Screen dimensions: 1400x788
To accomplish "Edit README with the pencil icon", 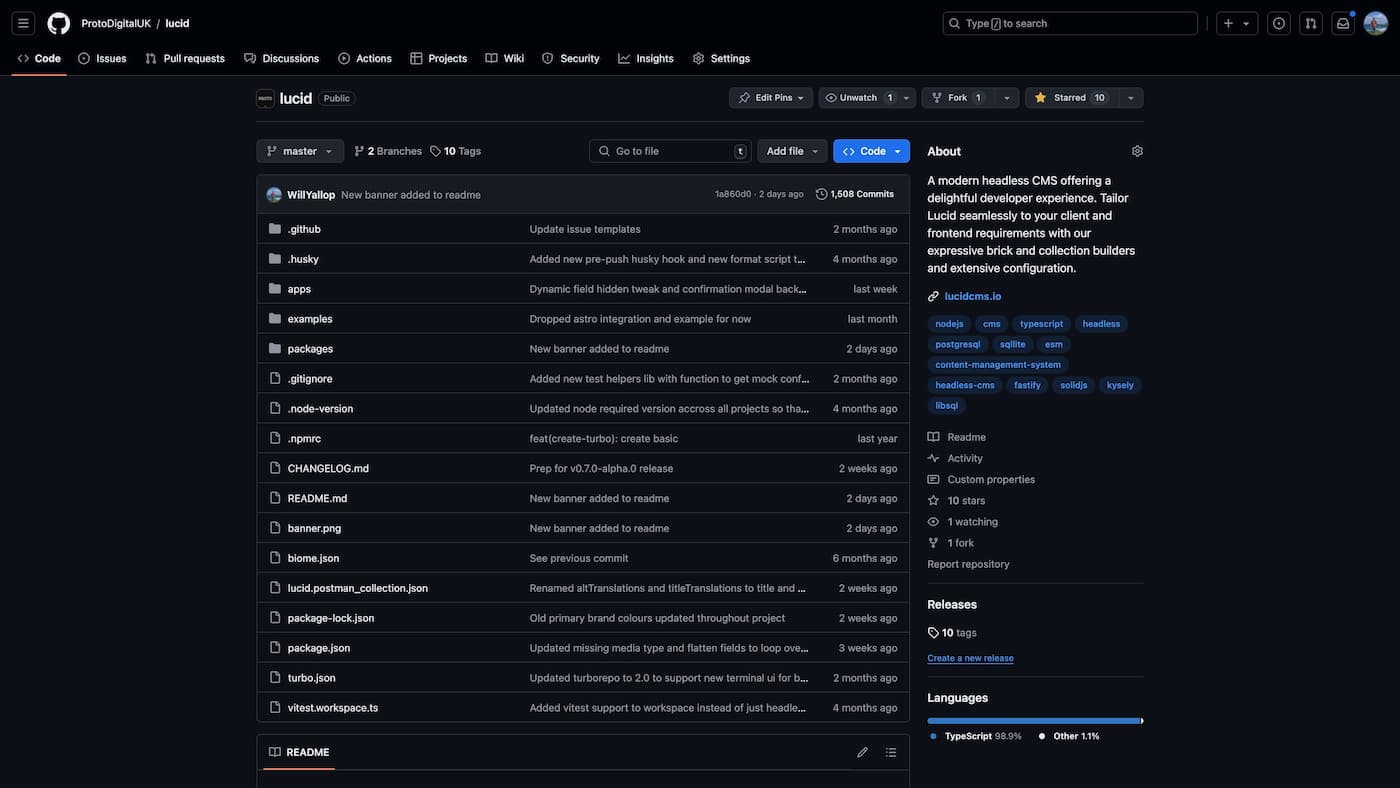I will 862,752.
